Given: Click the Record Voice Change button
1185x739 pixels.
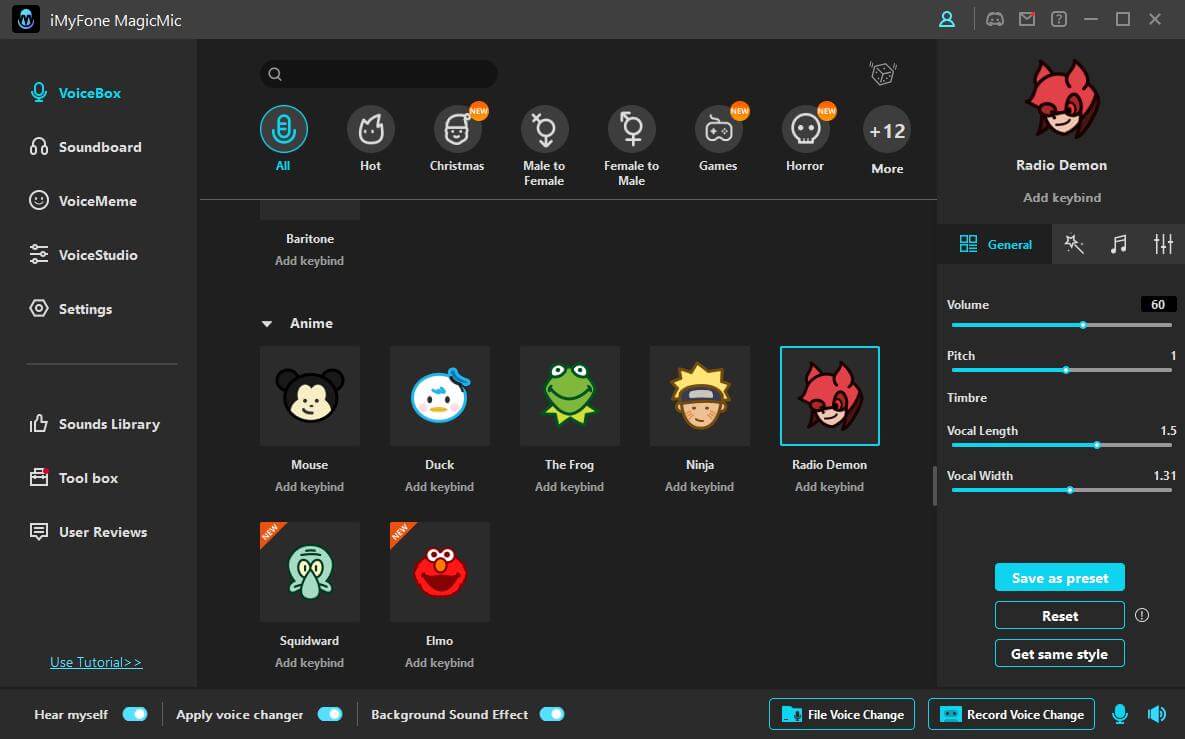Looking at the screenshot, I should [1011, 714].
